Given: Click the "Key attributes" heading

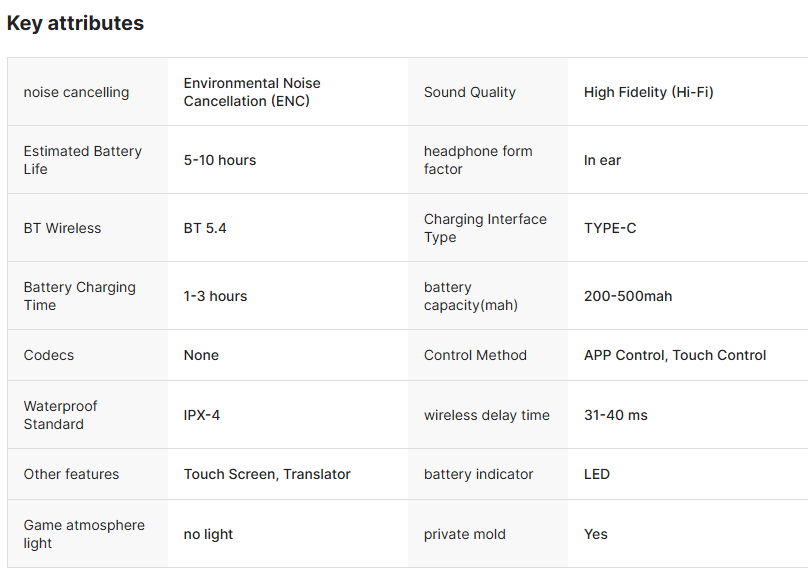Looking at the screenshot, I should (75, 23).
